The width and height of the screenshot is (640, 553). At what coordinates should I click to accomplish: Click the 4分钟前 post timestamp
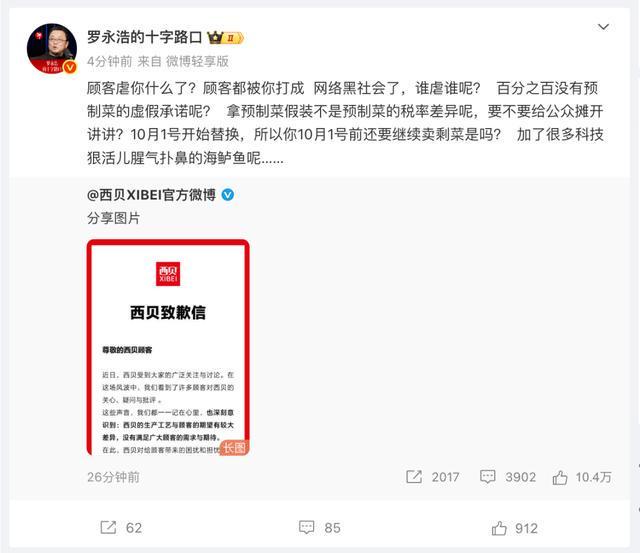pyautogui.click(x=109, y=62)
